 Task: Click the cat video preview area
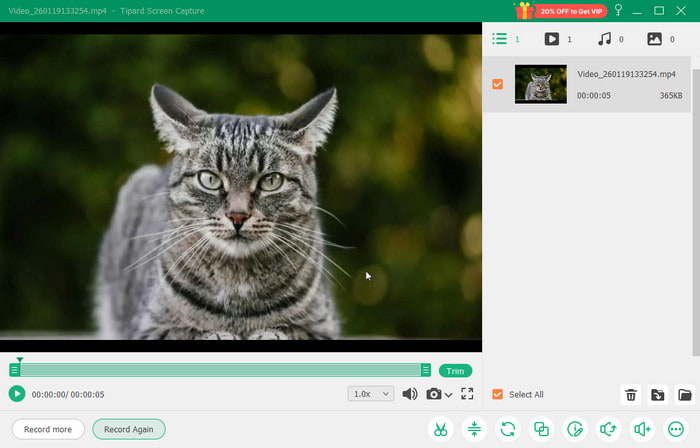click(x=241, y=187)
